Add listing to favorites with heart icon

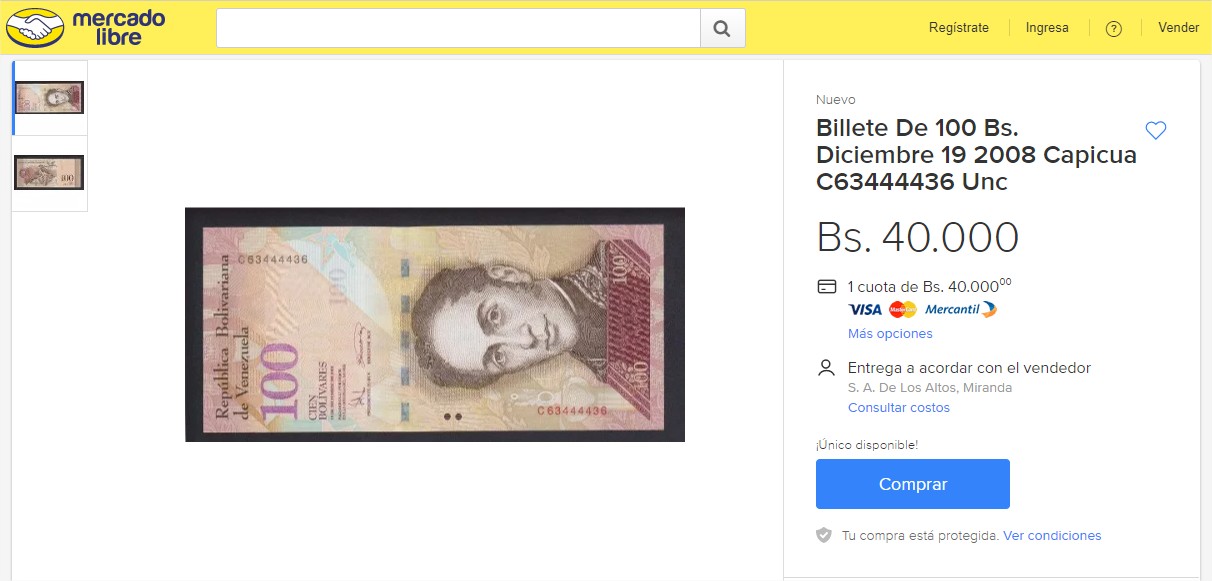pos(1156,130)
